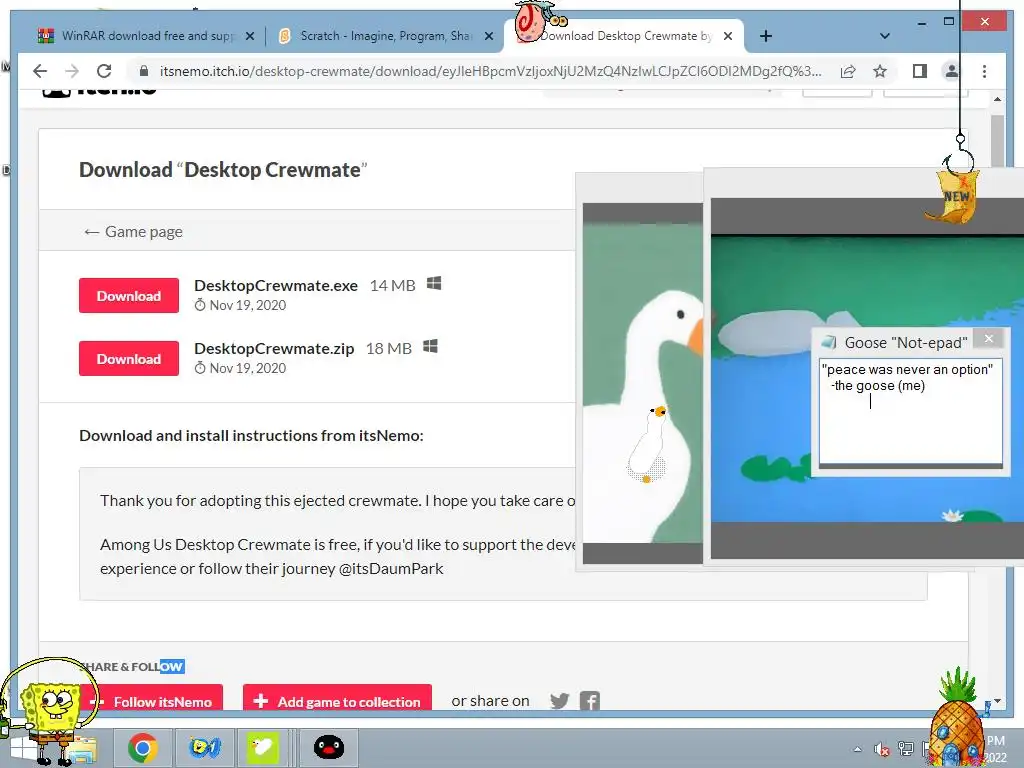Click inside the Goose Not-epad text area

coord(910,410)
